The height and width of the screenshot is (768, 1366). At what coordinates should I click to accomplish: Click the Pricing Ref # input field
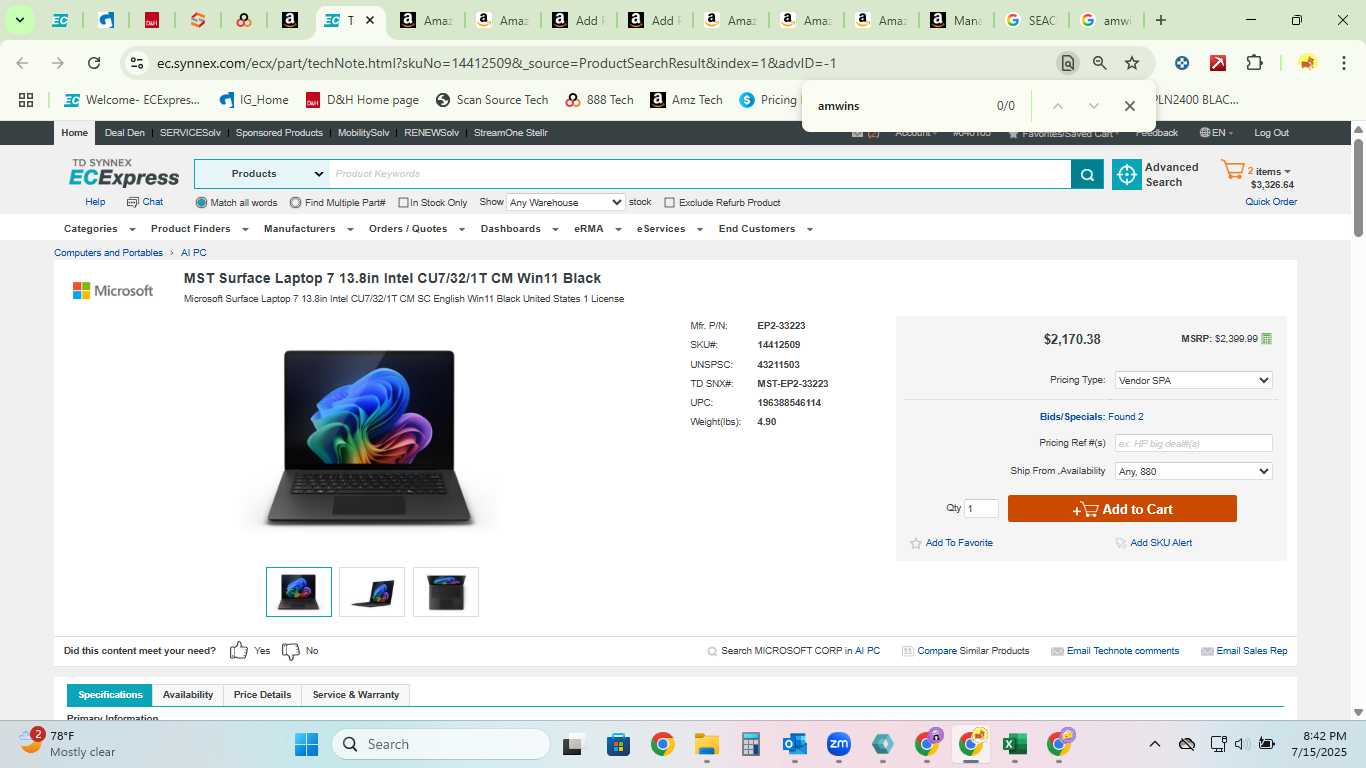tap(1193, 443)
